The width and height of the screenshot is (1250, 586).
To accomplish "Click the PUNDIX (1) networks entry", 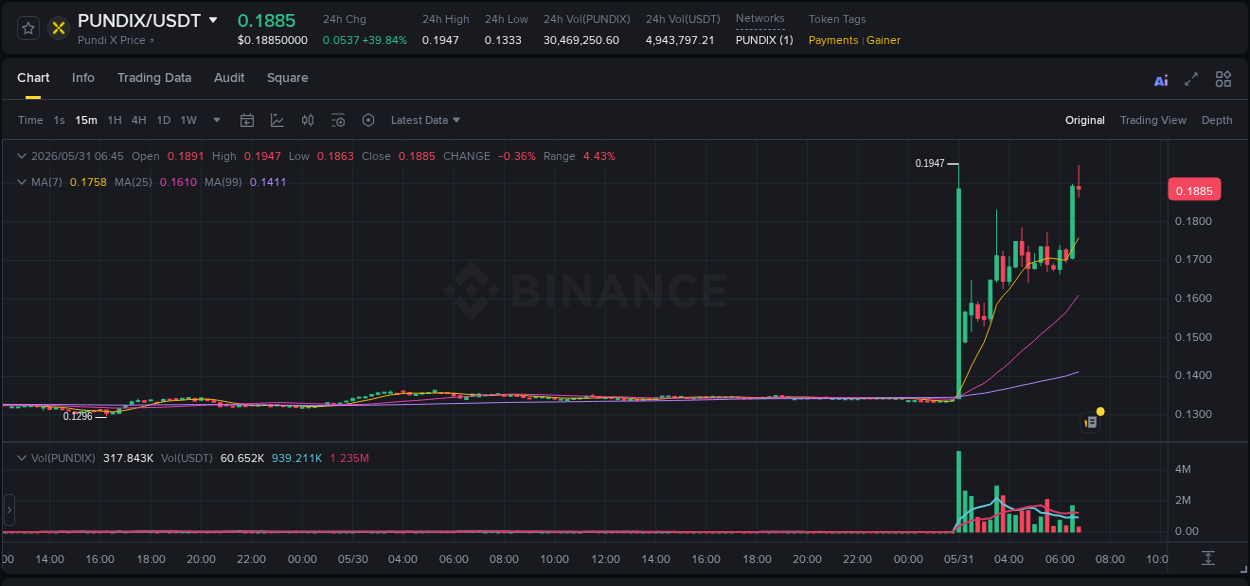I will 764,40.
